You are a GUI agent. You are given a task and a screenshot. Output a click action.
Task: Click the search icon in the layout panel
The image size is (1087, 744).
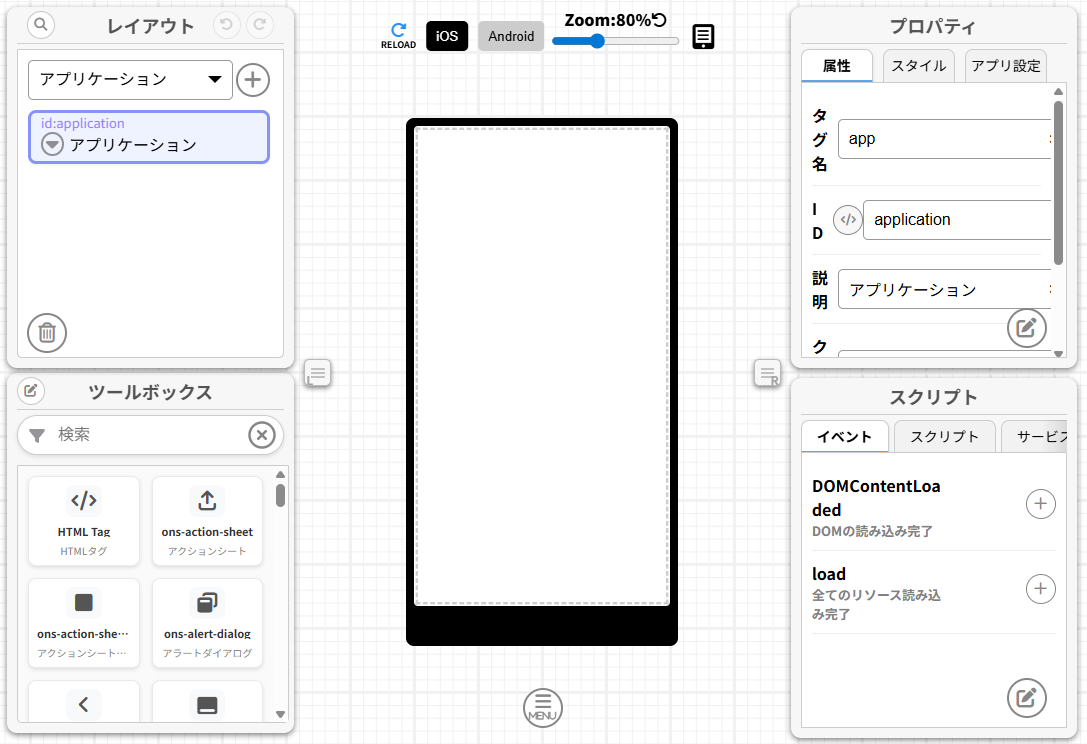click(42, 26)
